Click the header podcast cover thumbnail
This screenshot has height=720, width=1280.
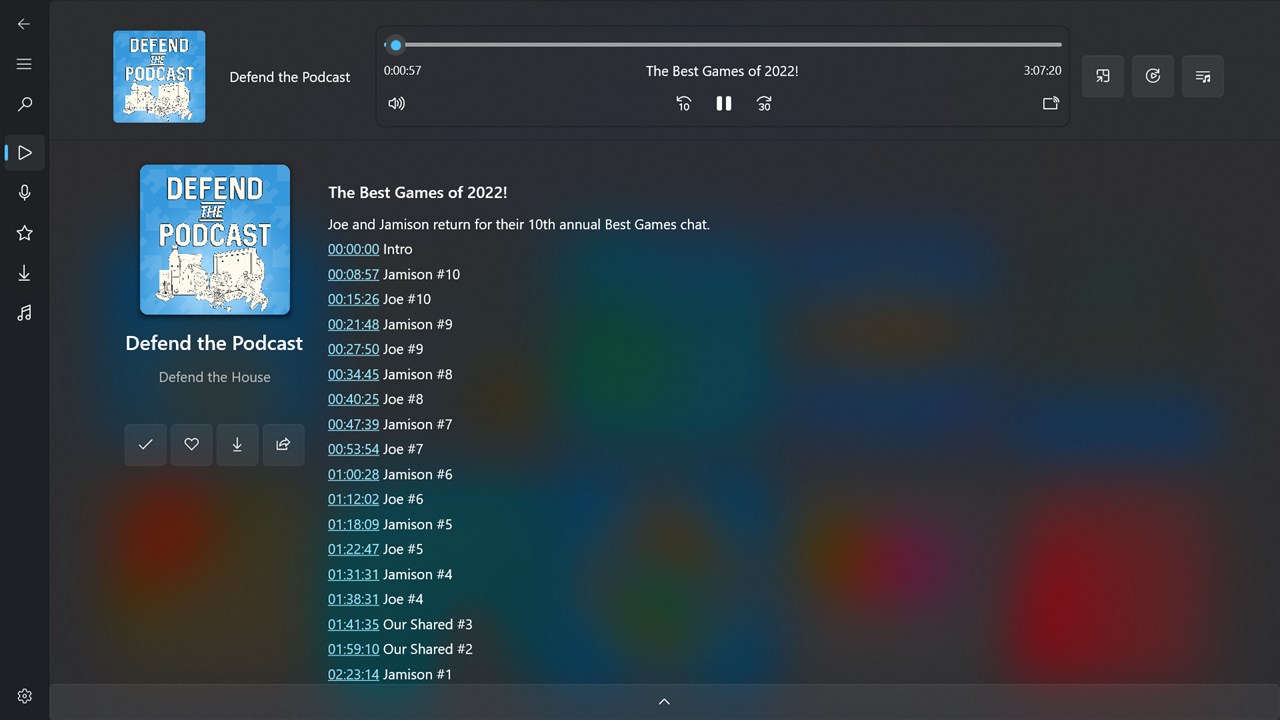point(159,77)
